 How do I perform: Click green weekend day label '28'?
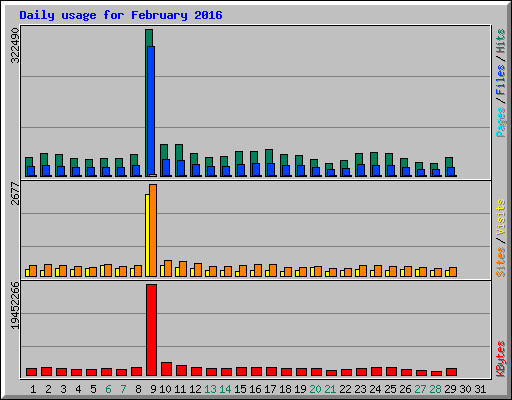click(435, 389)
